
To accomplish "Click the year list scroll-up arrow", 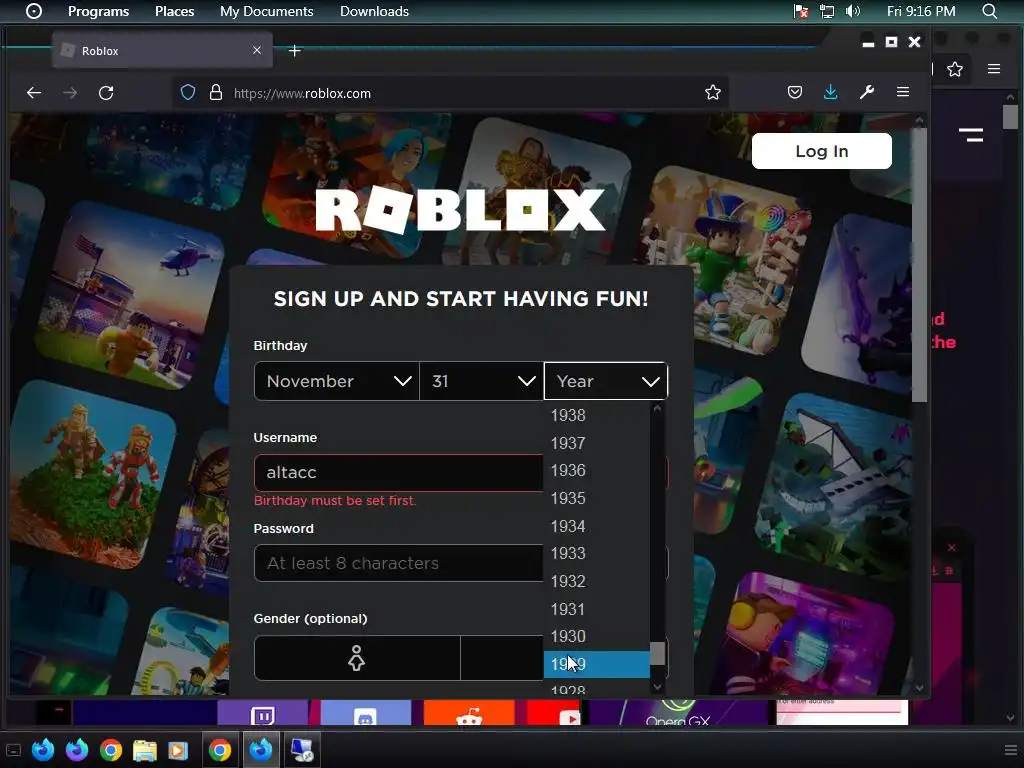I will pyautogui.click(x=658, y=408).
